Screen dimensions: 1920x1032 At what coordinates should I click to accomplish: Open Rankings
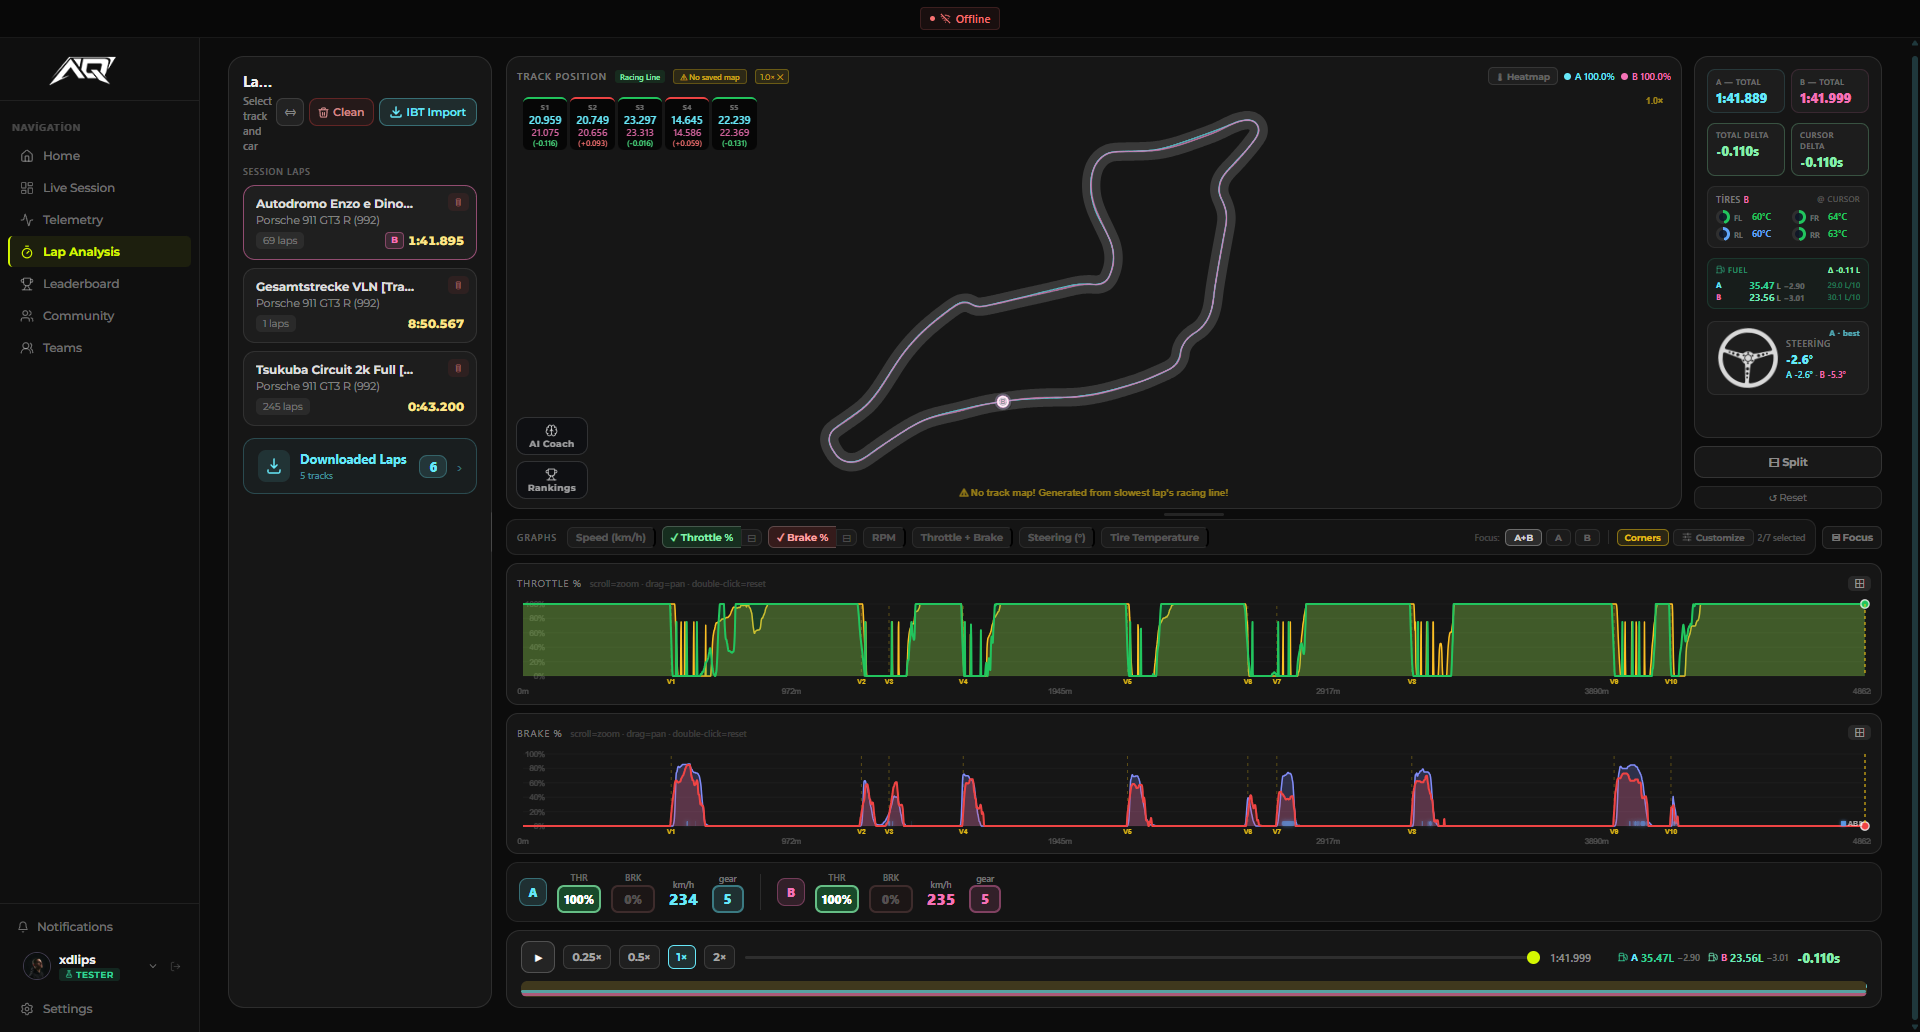tap(552, 480)
